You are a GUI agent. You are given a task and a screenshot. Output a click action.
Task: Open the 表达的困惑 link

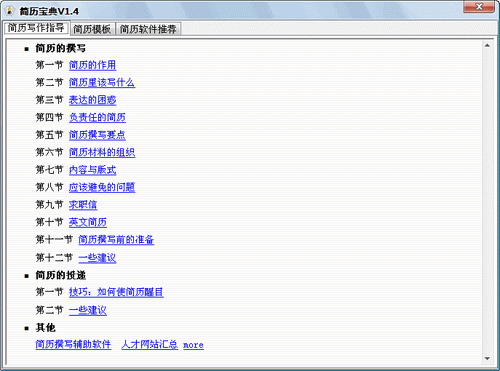[92, 100]
